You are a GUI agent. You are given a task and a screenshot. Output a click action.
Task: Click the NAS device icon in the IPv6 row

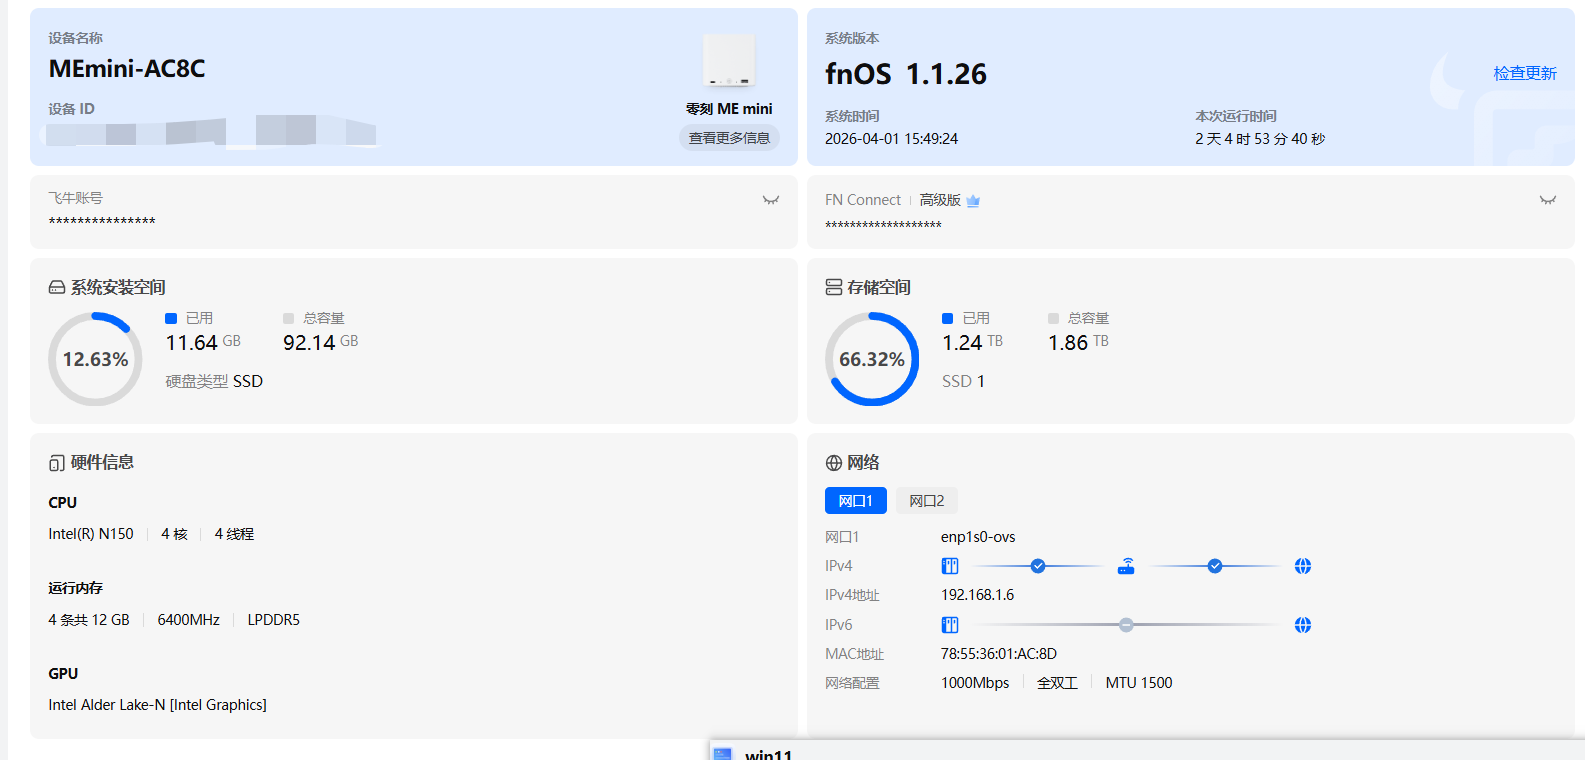coord(950,625)
